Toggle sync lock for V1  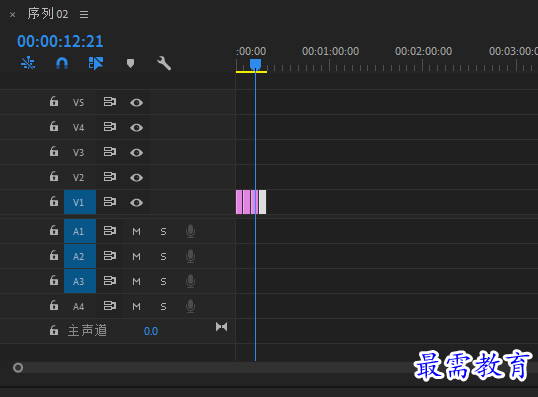(110, 202)
